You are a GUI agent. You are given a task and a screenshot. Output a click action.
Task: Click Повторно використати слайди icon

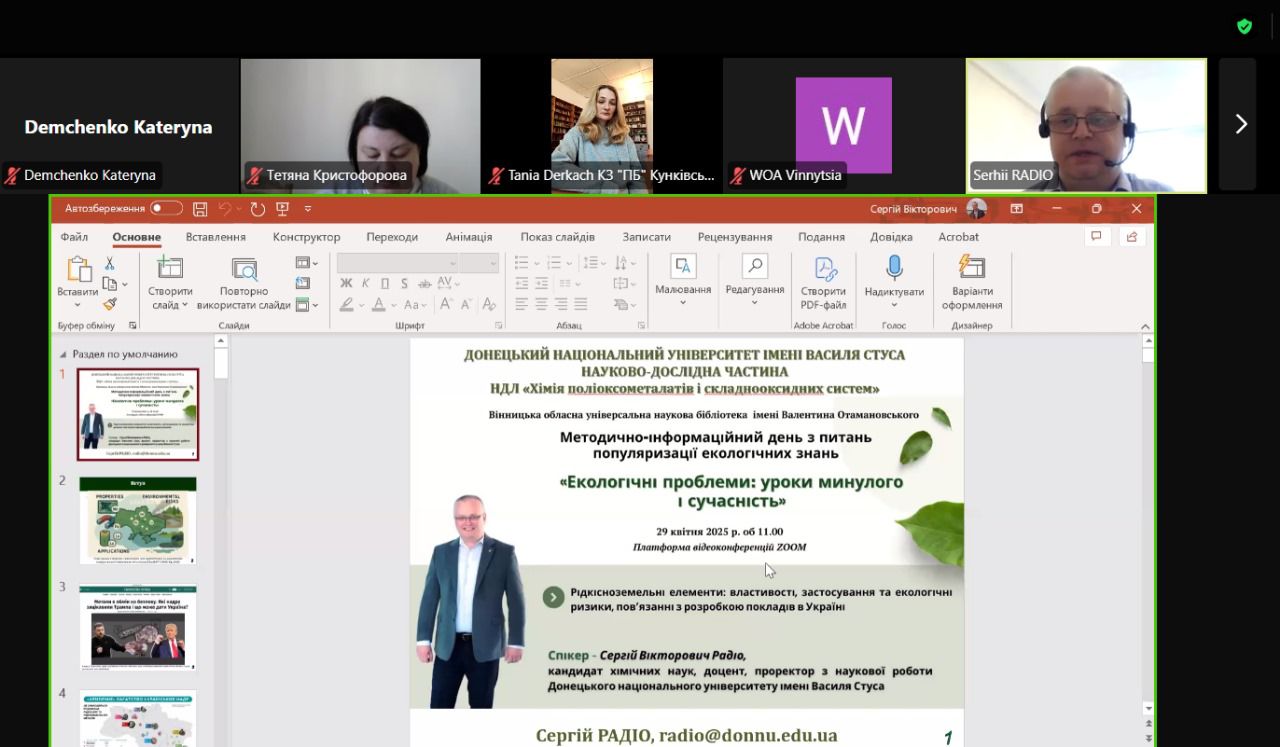[244, 269]
